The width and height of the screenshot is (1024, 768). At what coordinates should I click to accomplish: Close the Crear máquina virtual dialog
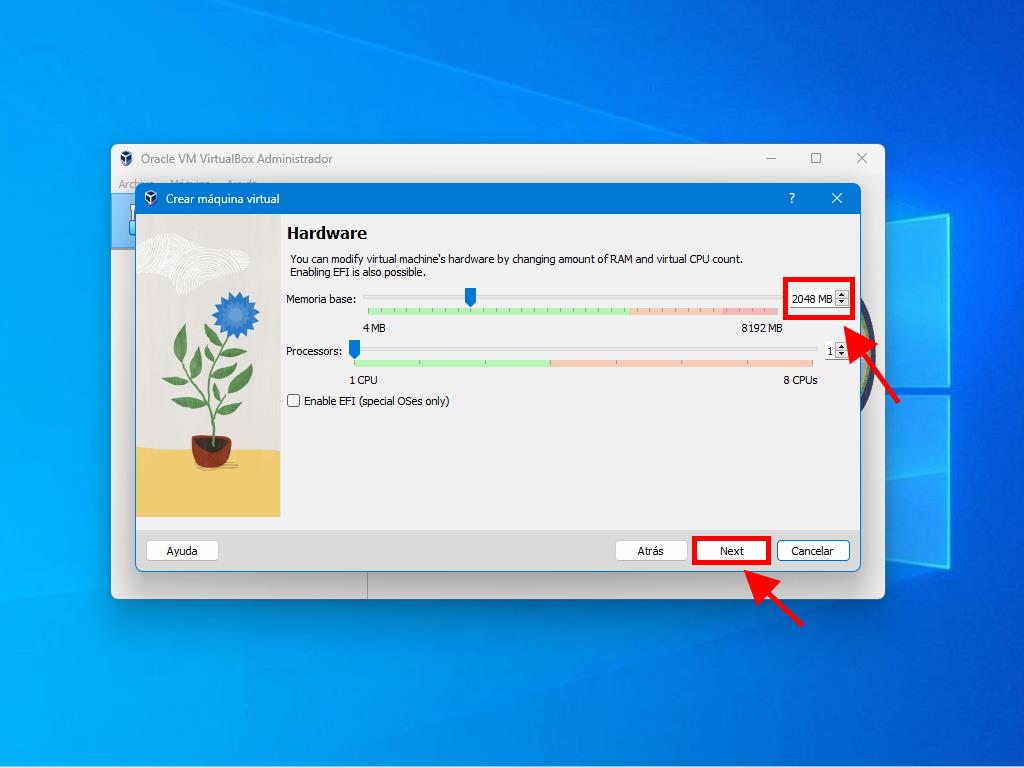[837, 198]
